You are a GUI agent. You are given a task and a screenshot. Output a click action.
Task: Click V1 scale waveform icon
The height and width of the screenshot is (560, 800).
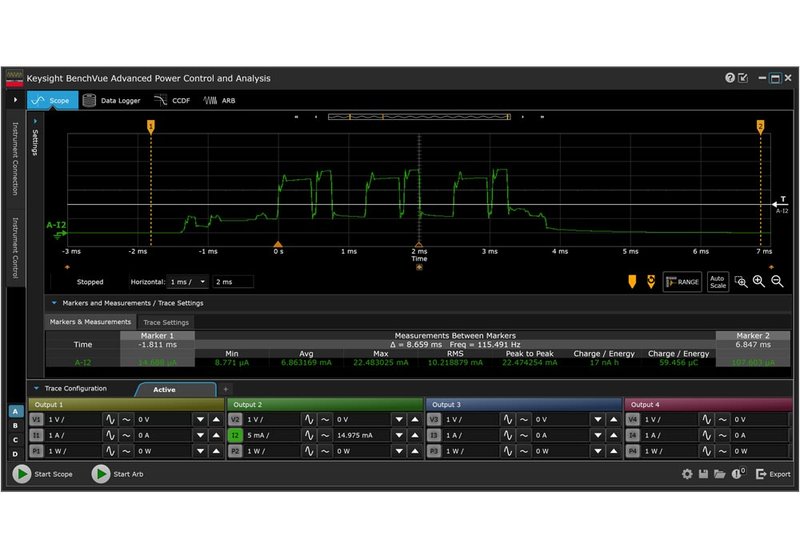pyautogui.click(x=110, y=419)
